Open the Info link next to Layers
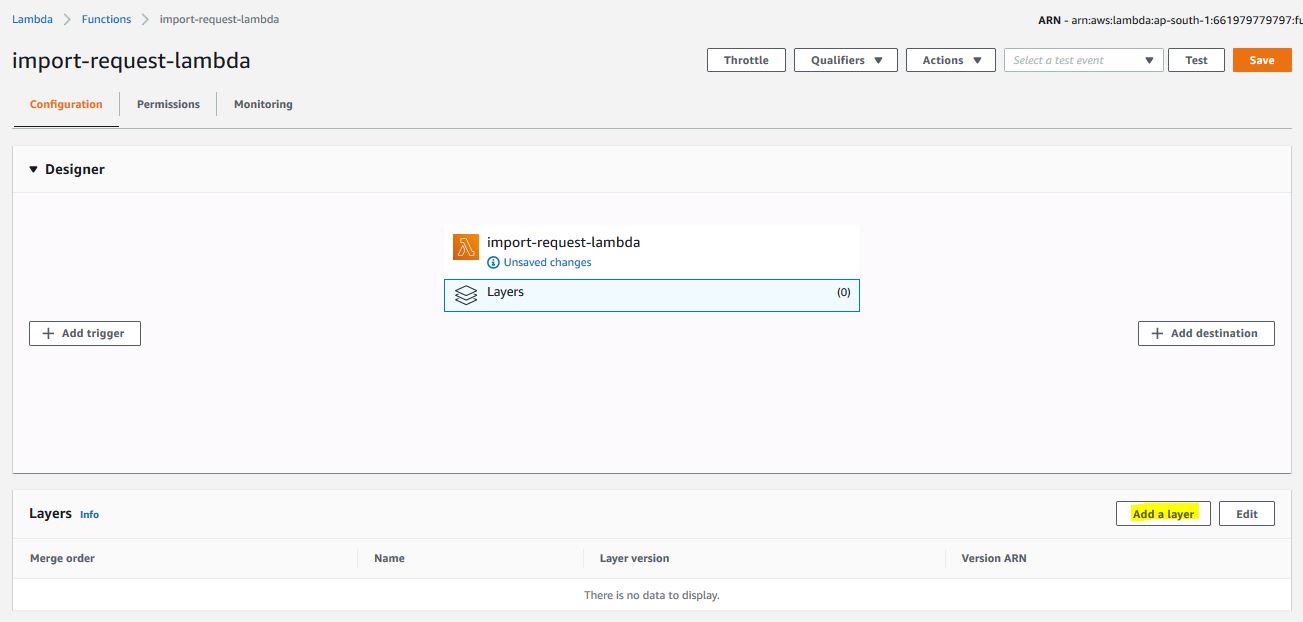 coord(89,515)
